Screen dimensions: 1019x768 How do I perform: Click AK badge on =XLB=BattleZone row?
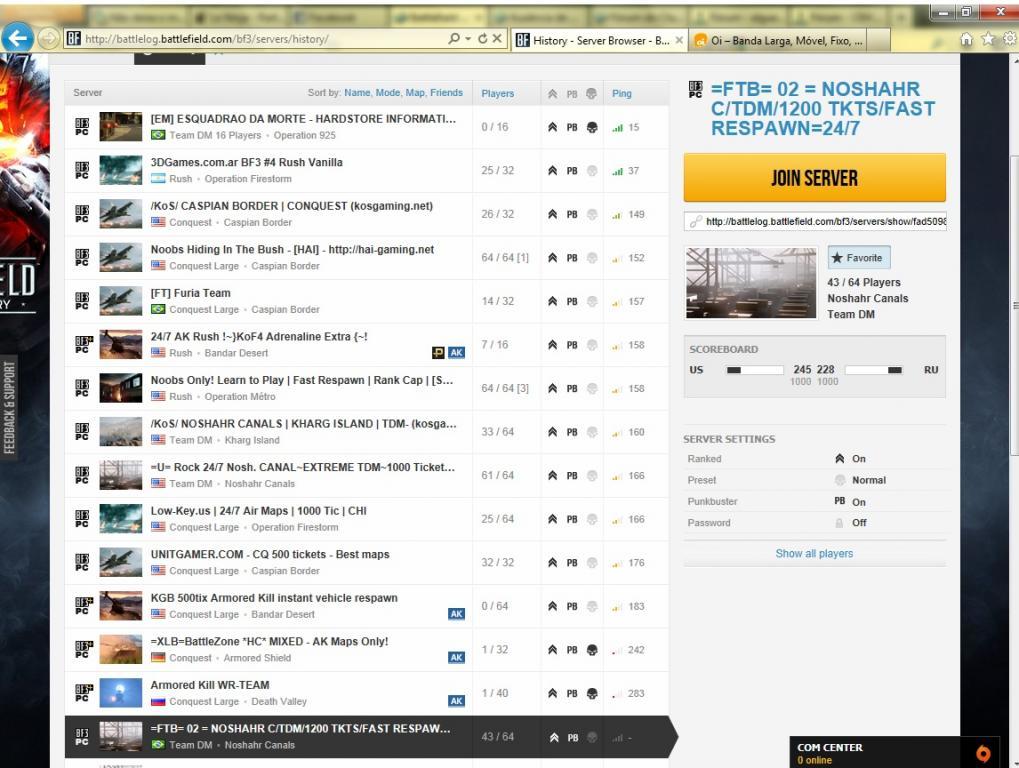pyautogui.click(x=457, y=658)
